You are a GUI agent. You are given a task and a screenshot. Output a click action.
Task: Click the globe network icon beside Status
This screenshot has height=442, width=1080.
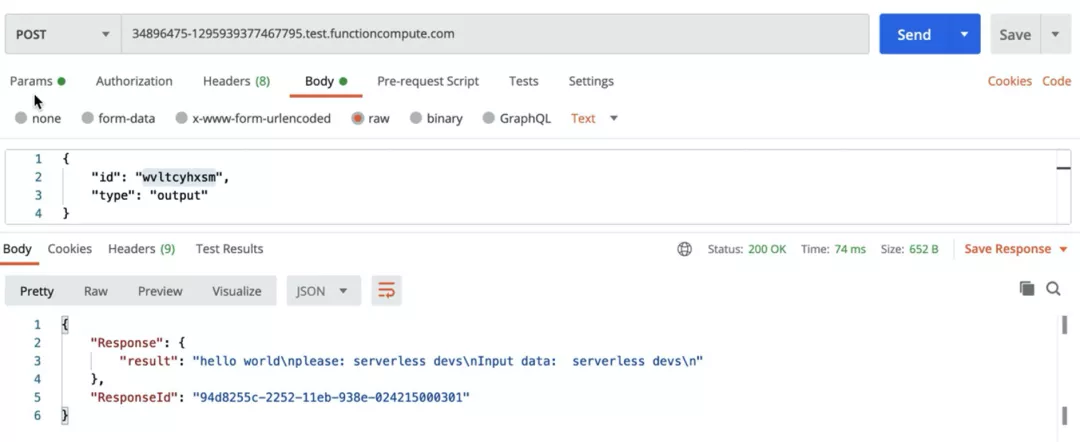click(x=684, y=249)
